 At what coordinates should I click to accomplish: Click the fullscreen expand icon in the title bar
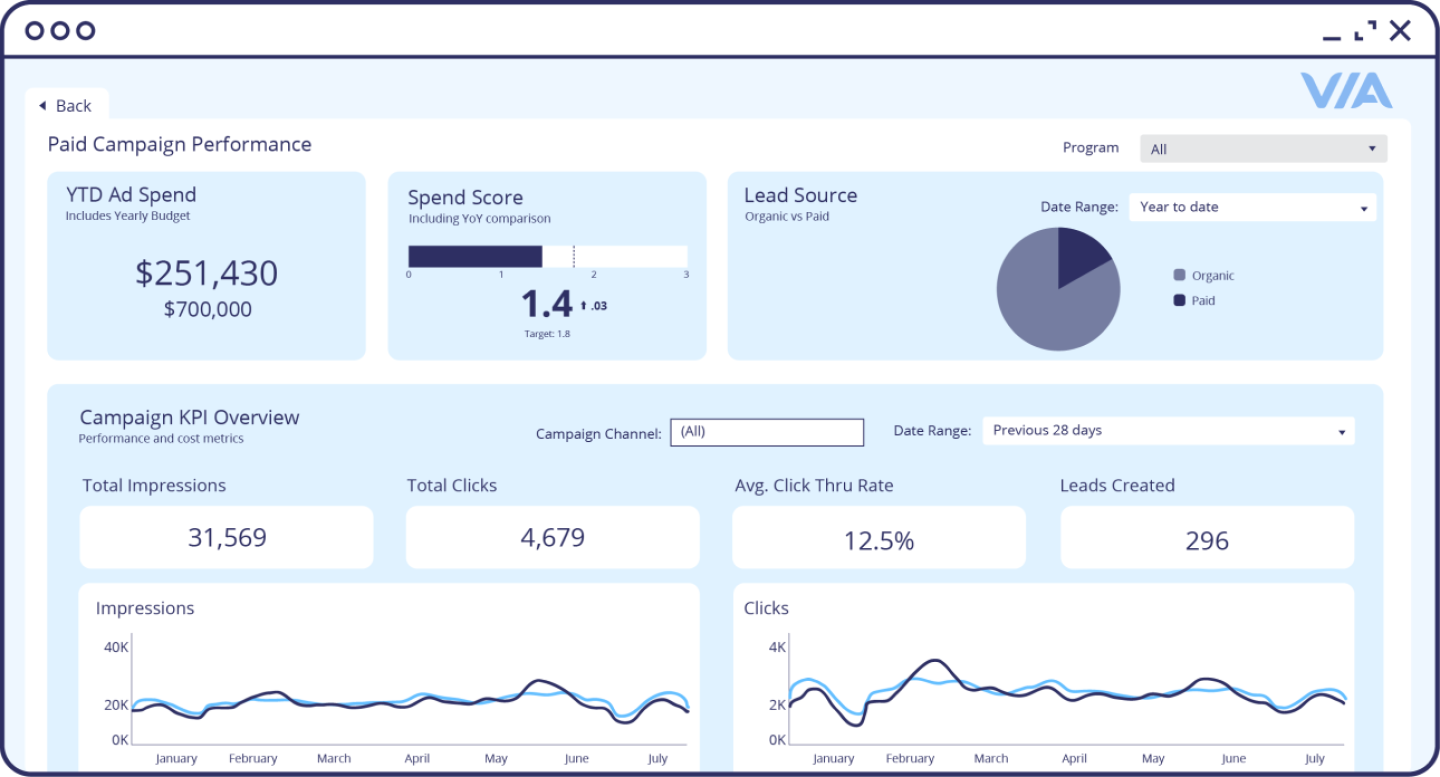coord(1364,31)
